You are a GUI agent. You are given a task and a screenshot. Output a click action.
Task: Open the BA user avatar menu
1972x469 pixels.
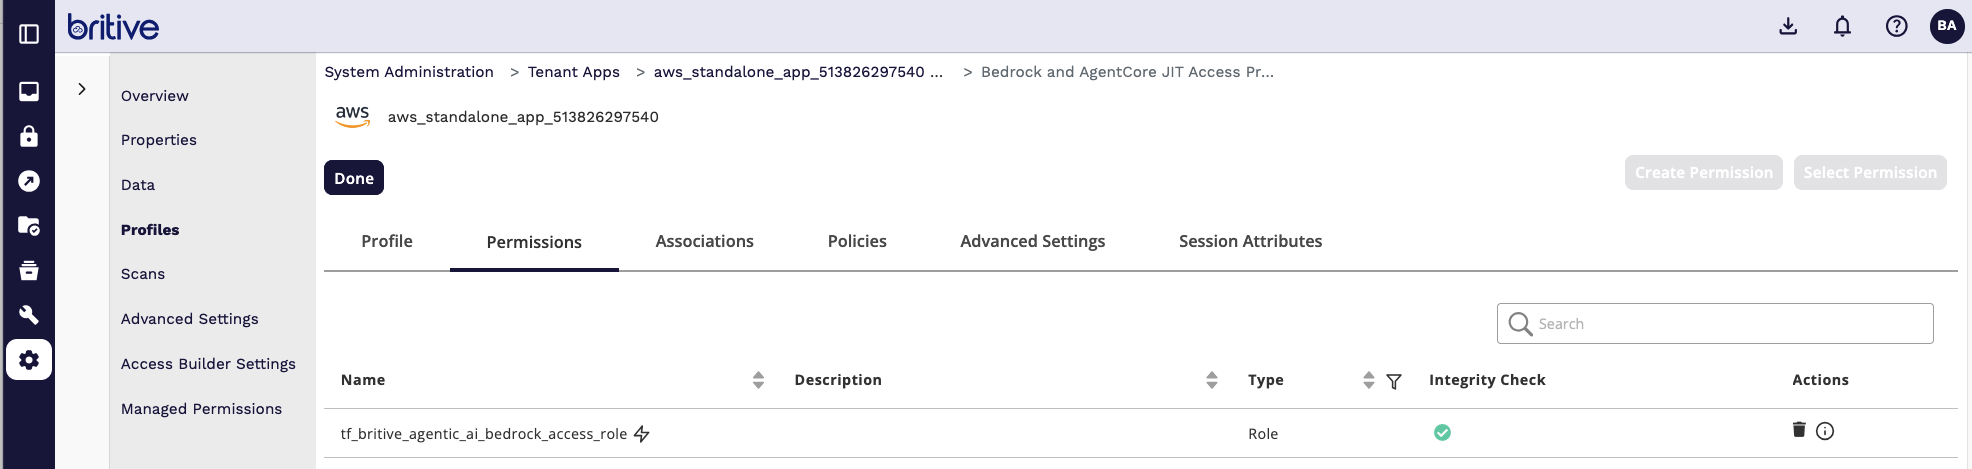pos(1946,26)
